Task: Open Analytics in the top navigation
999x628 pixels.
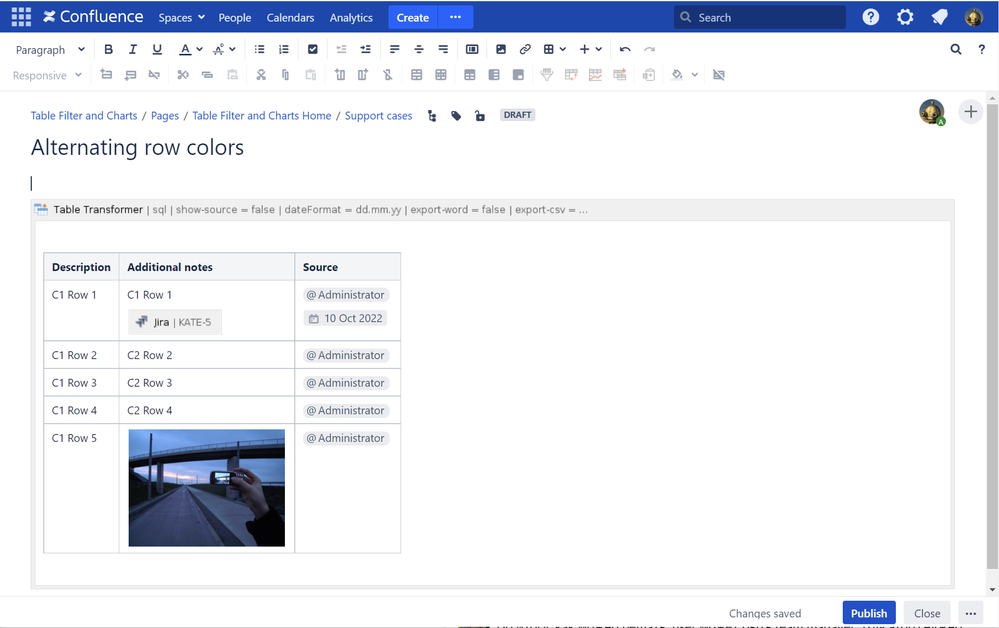Action: coord(351,17)
